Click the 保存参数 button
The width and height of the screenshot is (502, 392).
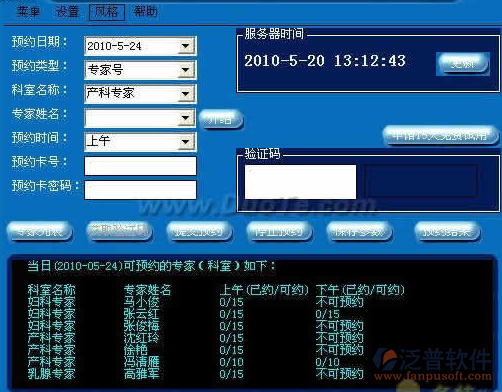tap(359, 231)
